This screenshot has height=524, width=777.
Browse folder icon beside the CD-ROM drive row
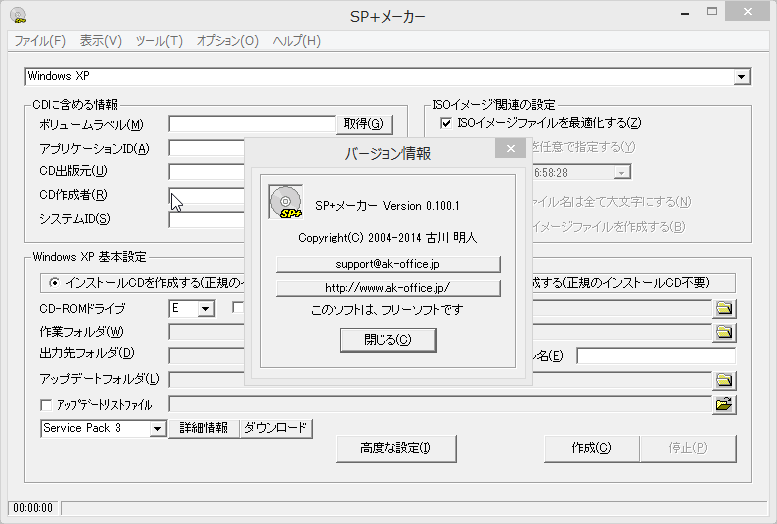[x=724, y=308]
